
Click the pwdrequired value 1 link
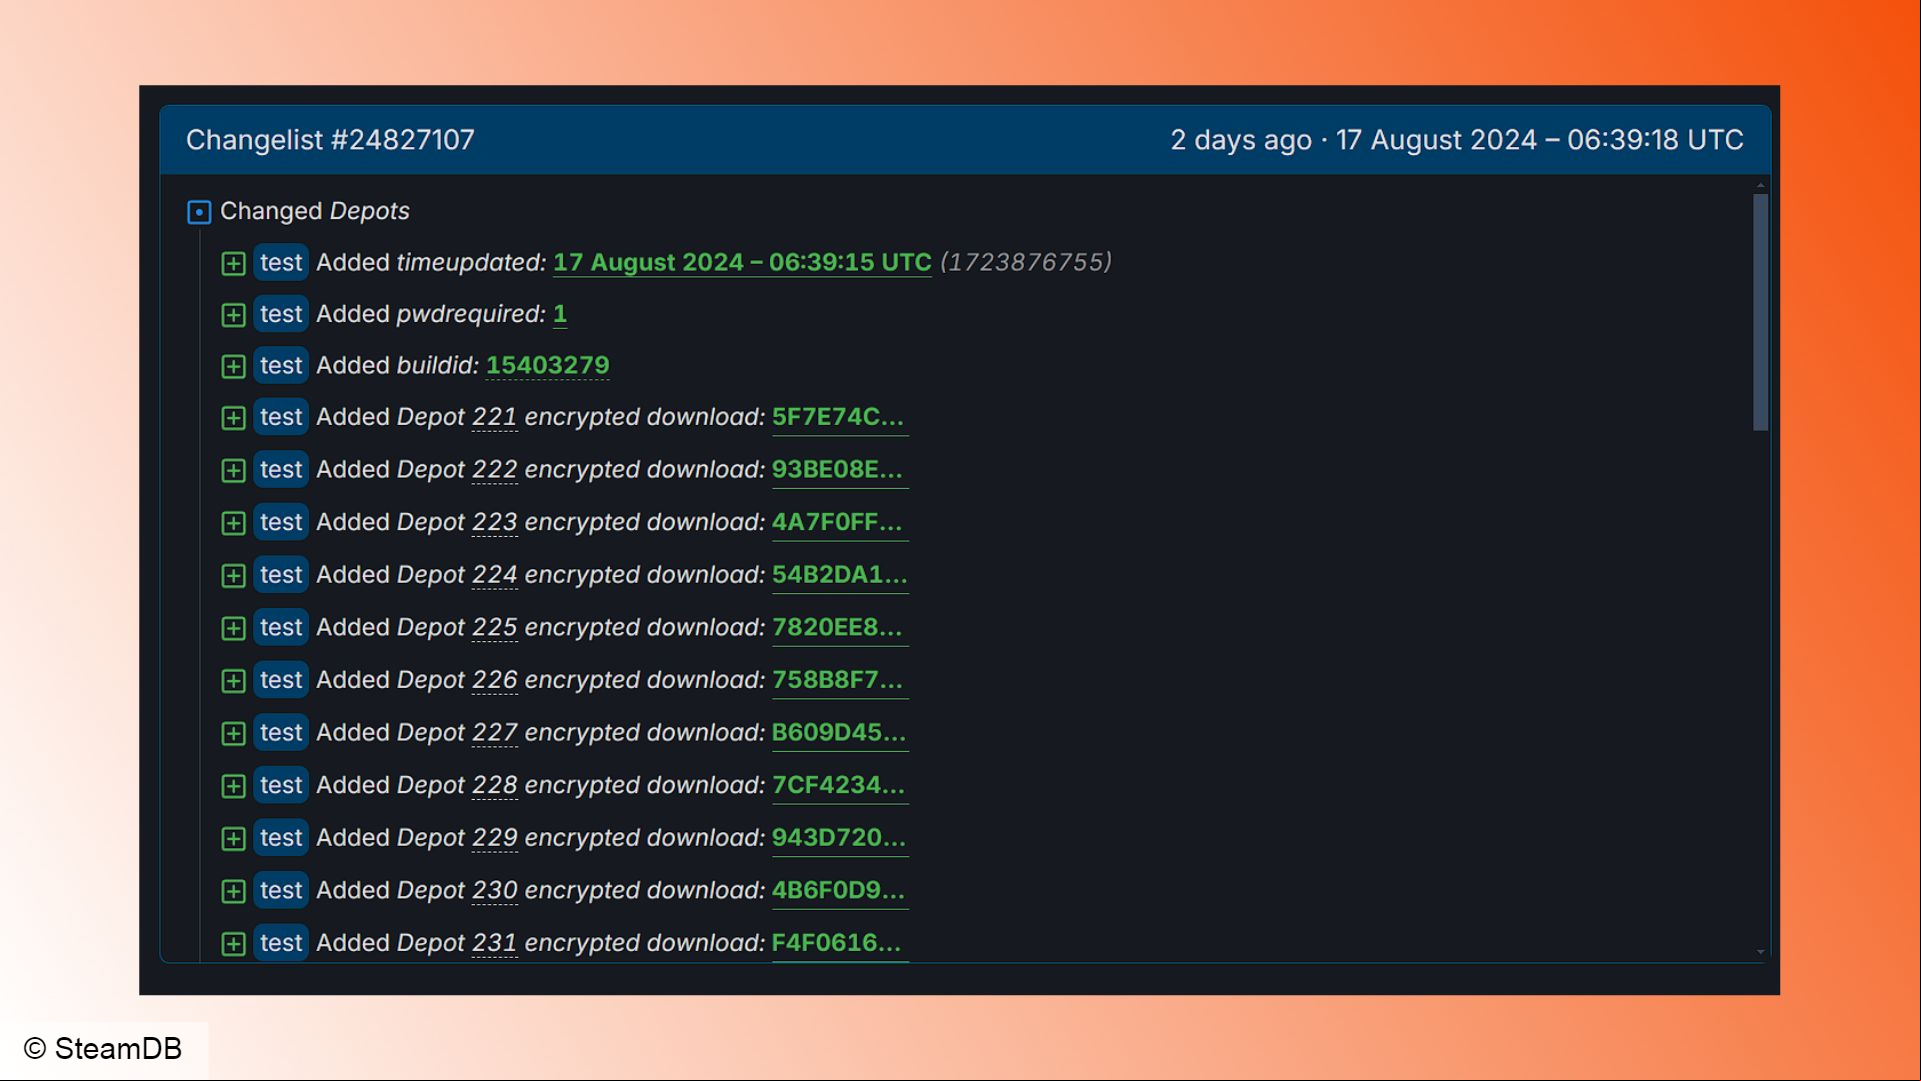[x=560, y=314]
